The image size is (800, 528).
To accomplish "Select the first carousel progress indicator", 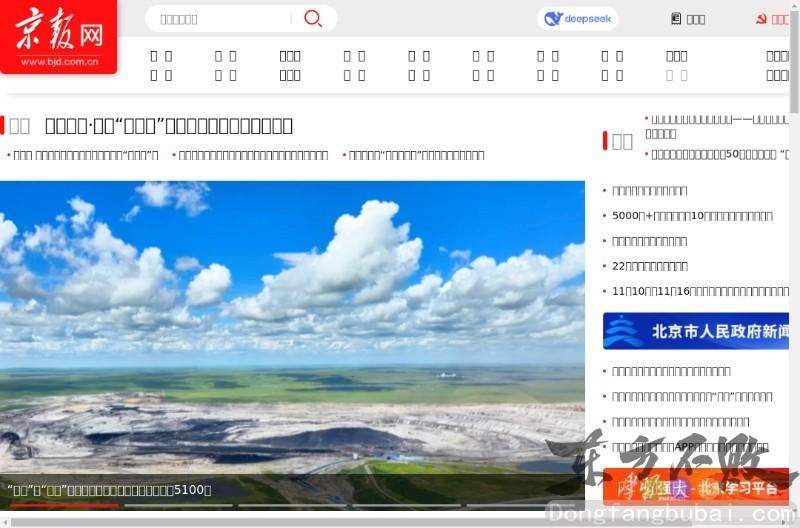I will (60, 506).
